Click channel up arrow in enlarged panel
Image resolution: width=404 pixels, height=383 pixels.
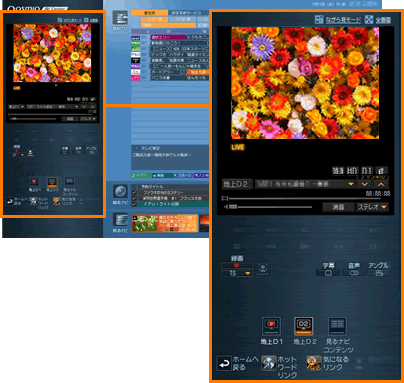click(381, 184)
